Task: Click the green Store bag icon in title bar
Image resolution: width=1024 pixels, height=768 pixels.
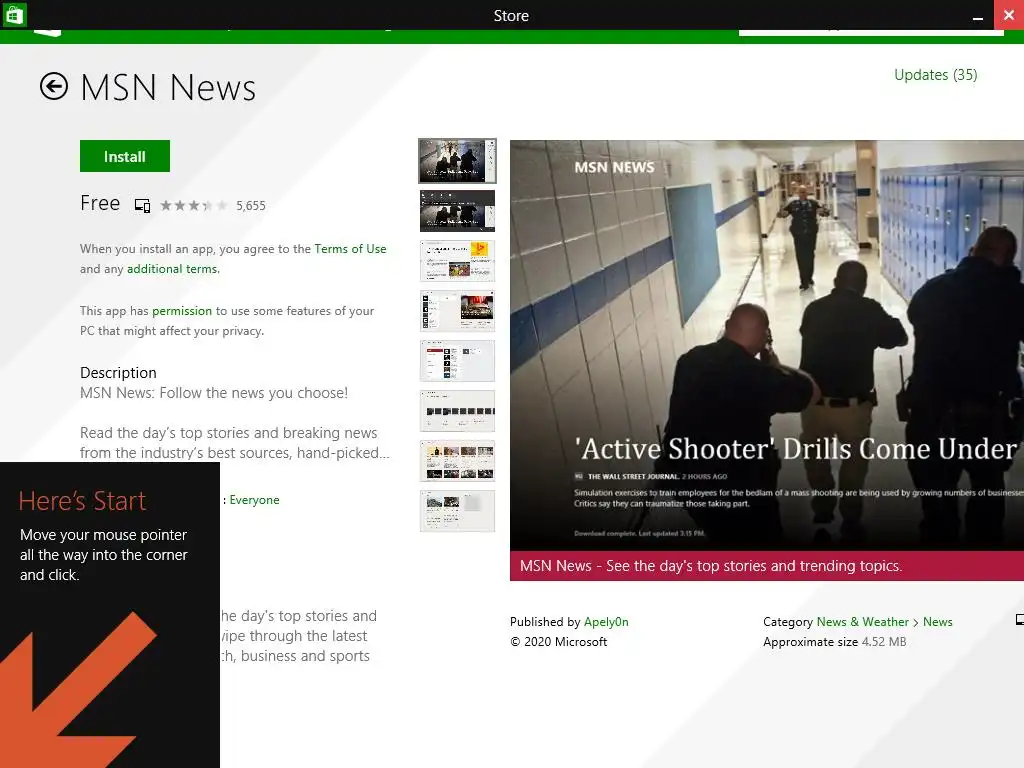Action: coord(14,14)
